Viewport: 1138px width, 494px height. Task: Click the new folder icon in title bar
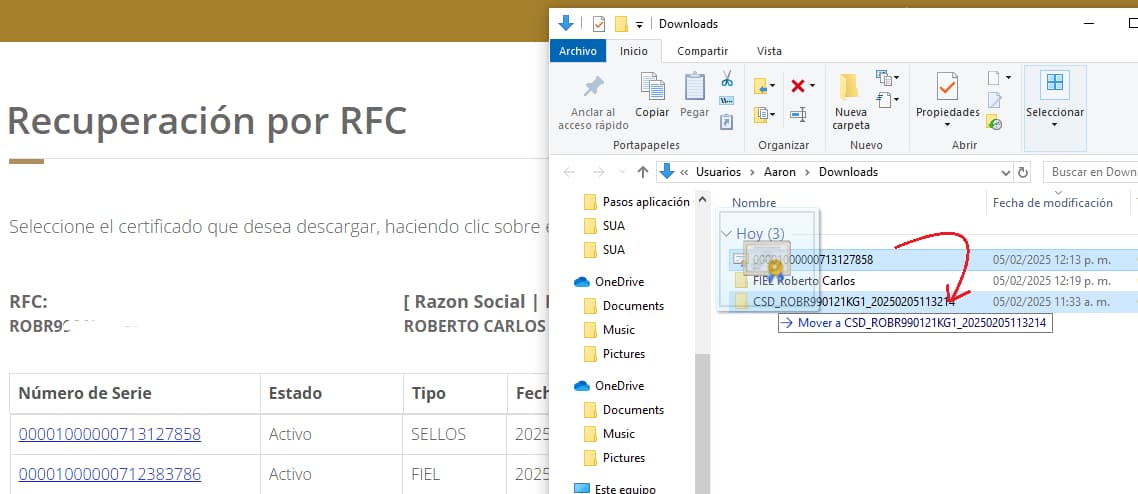point(621,24)
